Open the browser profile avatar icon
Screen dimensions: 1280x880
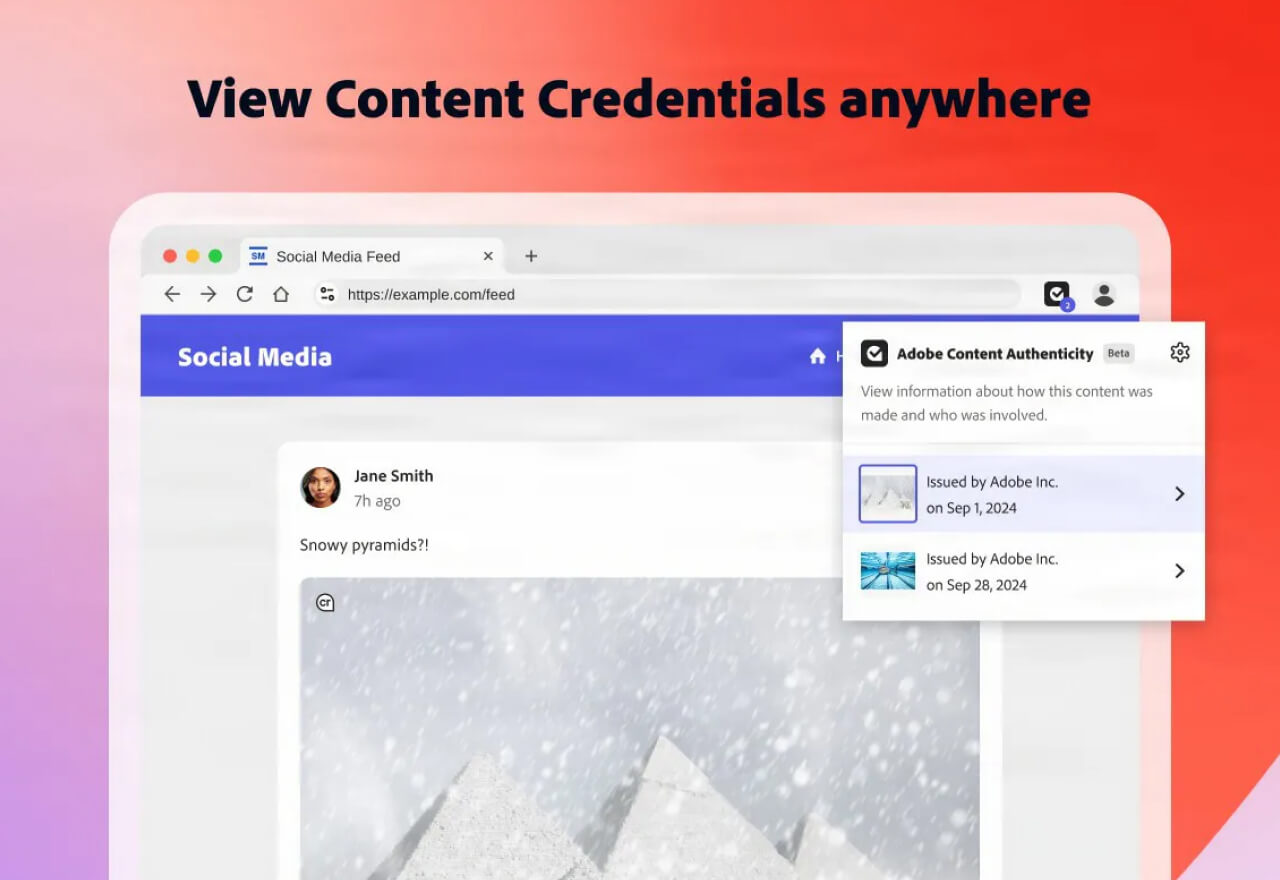1104,294
